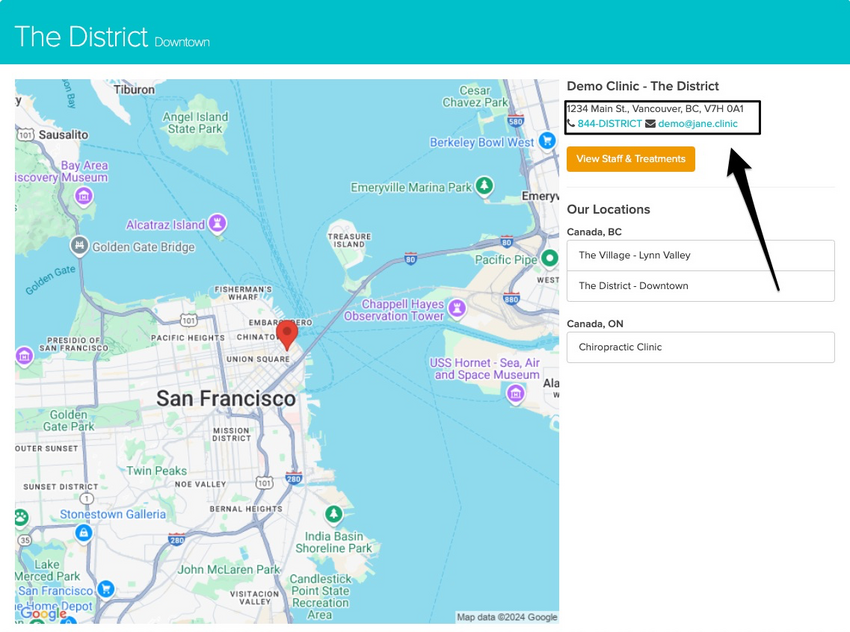Click the Sunset District map label
The width and height of the screenshot is (850, 632).
coord(61,487)
